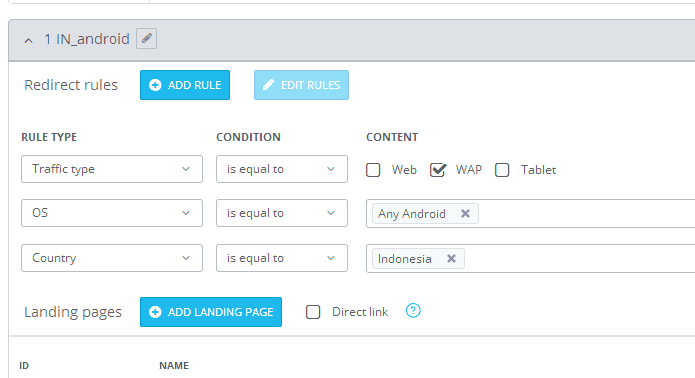The width and height of the screenshot is (695, 378).
Task: Open the help icon next to Direct link
Action: [413, 311]
